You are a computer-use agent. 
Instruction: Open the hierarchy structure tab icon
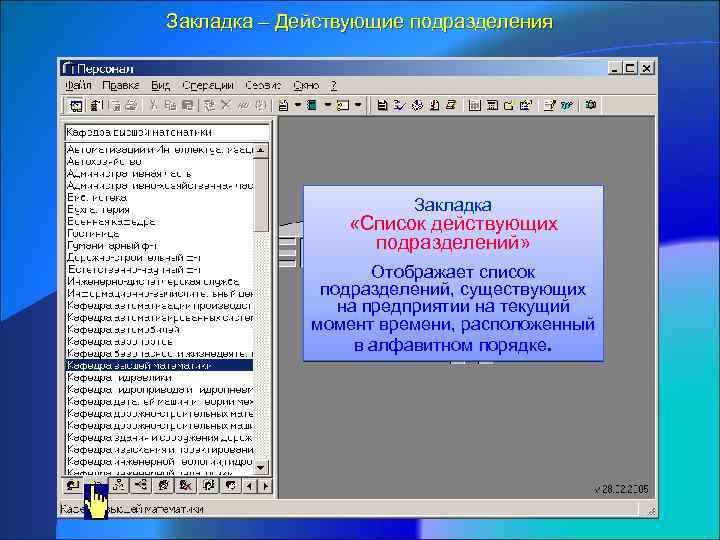pyautogui.click(x=119, y=485)
